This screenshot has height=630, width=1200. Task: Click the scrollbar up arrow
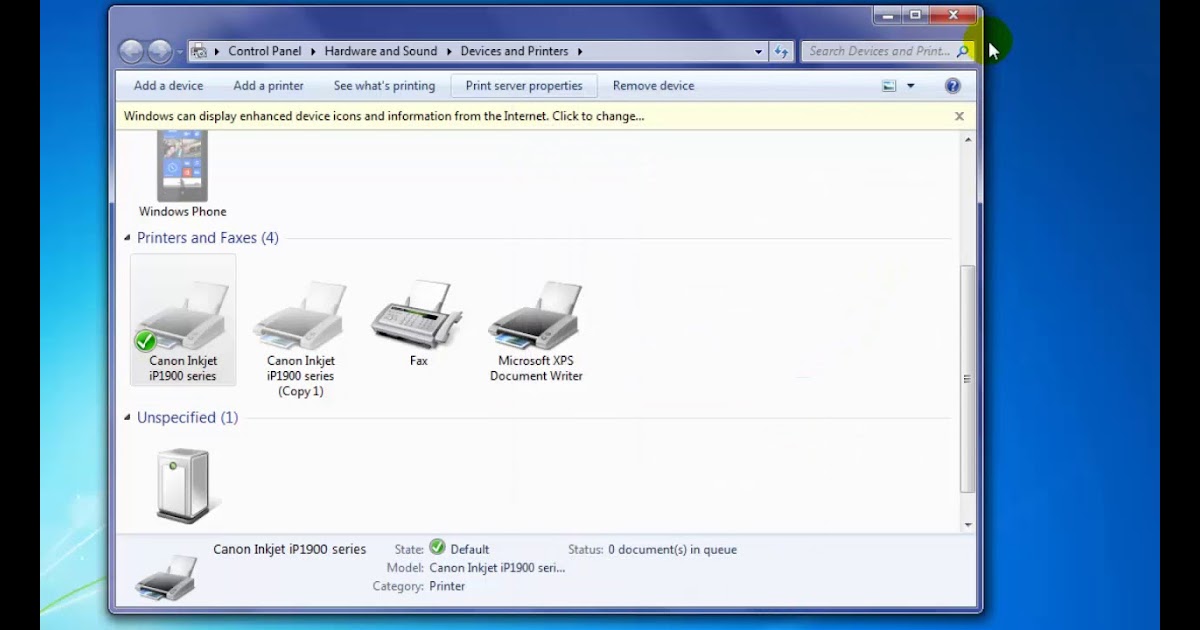967,140
